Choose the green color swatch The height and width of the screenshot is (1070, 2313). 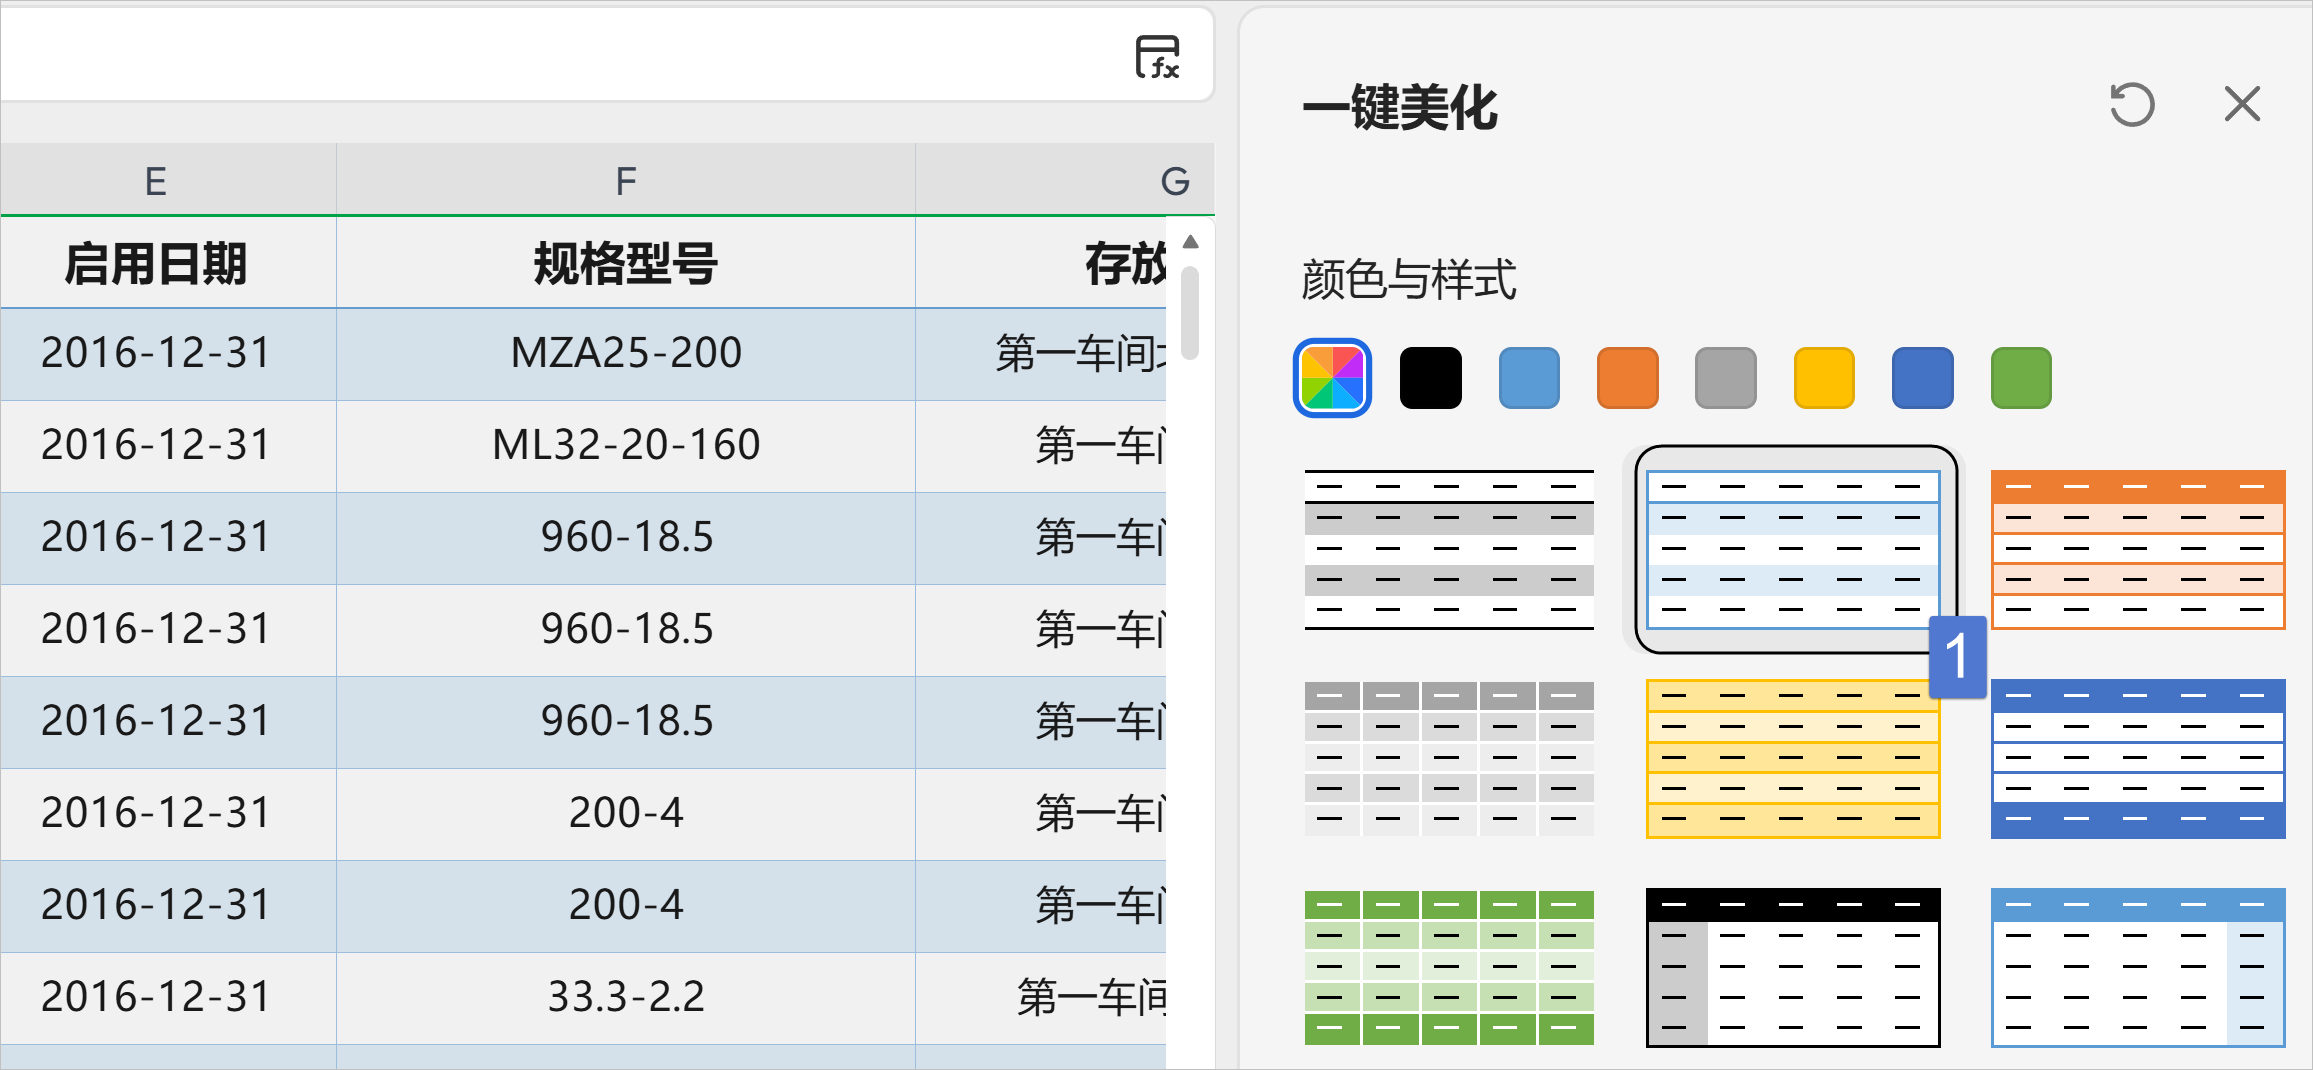[x=2021, y=378]
